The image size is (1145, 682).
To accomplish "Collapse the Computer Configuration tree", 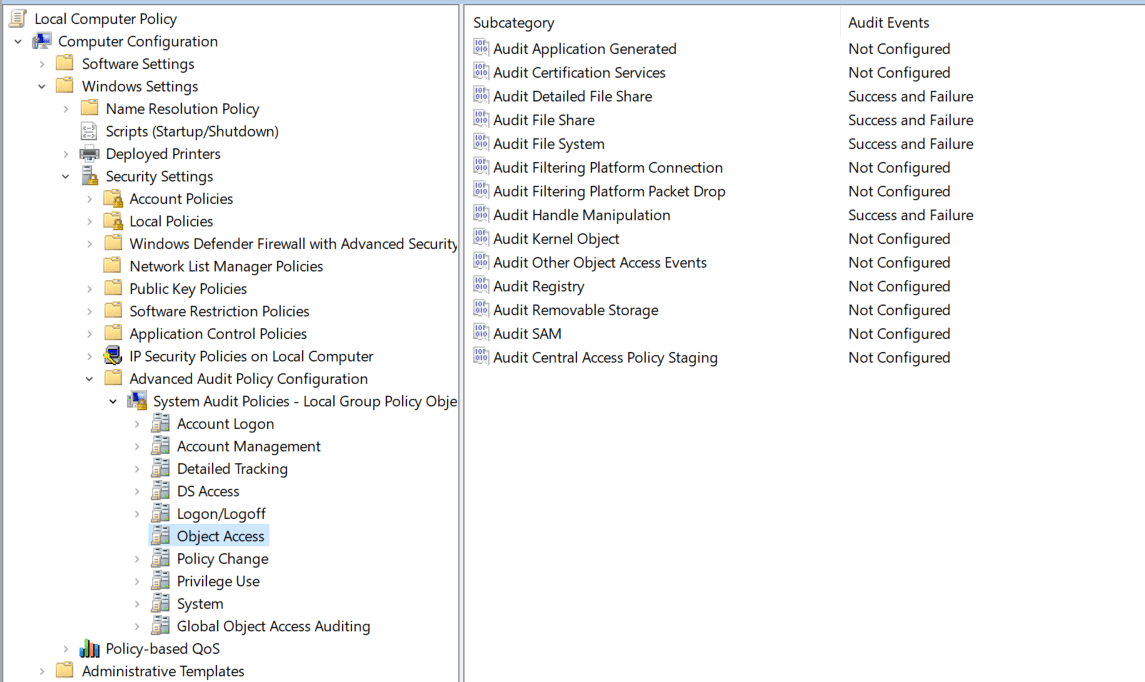I will click(x=17, y=41).
